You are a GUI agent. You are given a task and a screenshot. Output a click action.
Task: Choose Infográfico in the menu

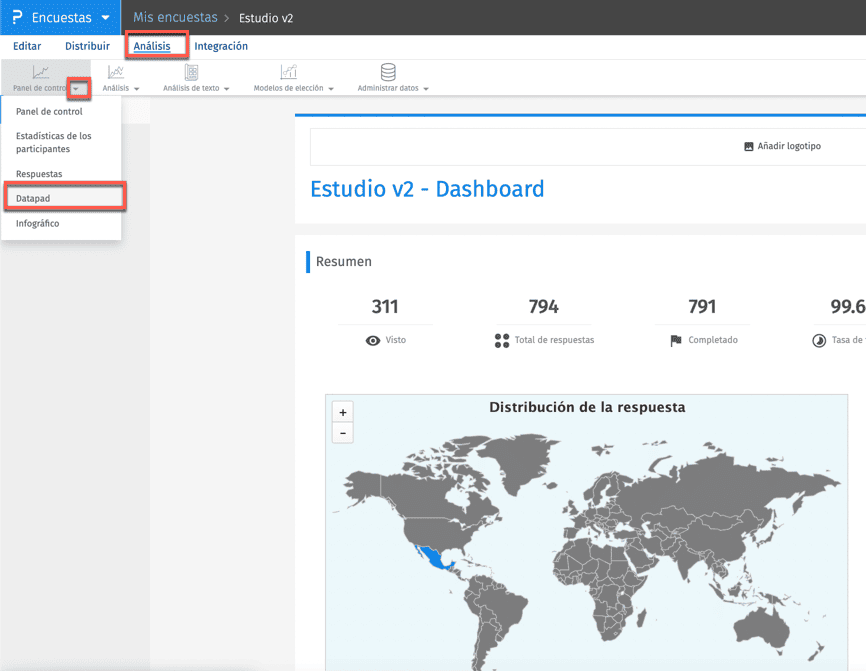38,223
